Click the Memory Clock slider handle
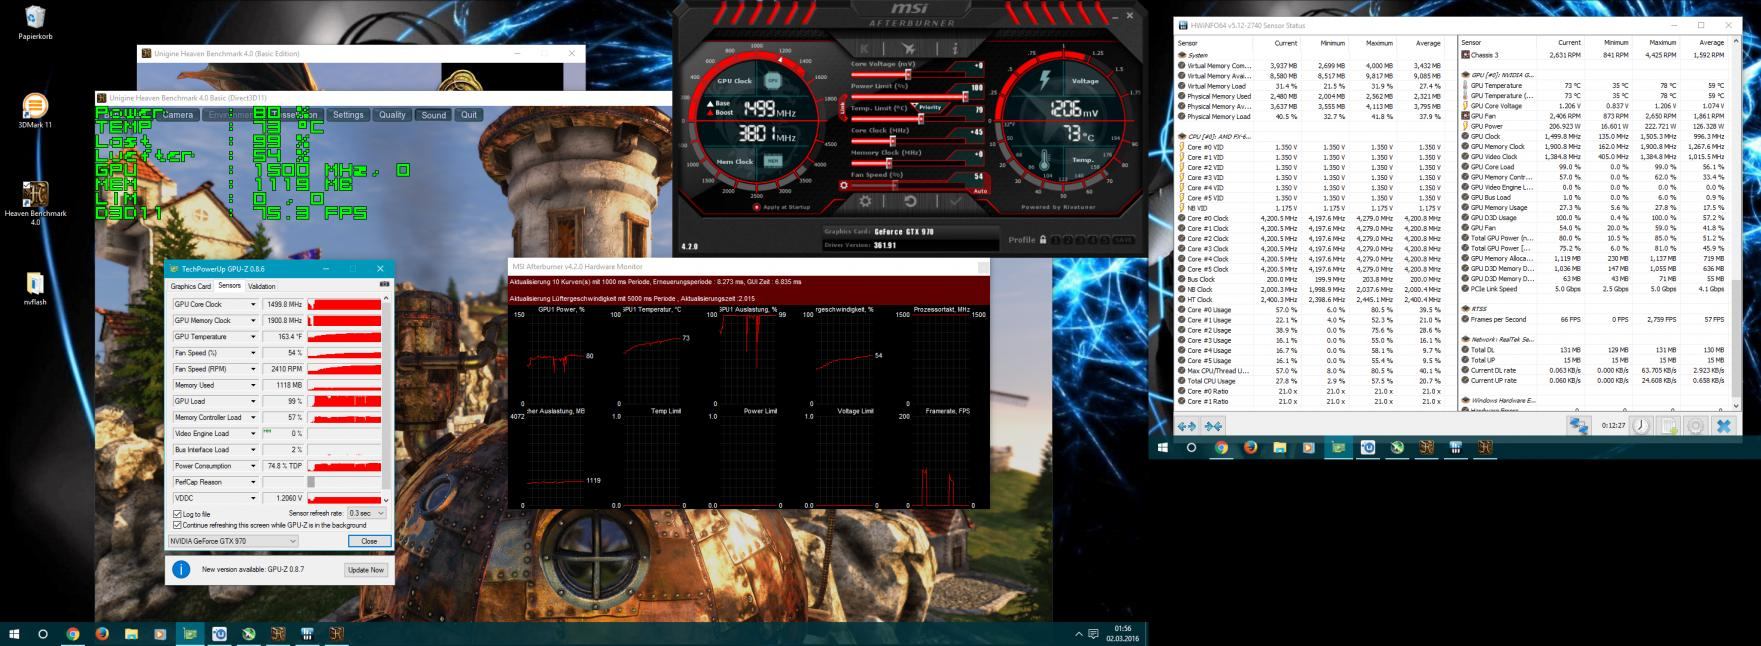Screen dimensions: 1761x646 click(888, 163)
